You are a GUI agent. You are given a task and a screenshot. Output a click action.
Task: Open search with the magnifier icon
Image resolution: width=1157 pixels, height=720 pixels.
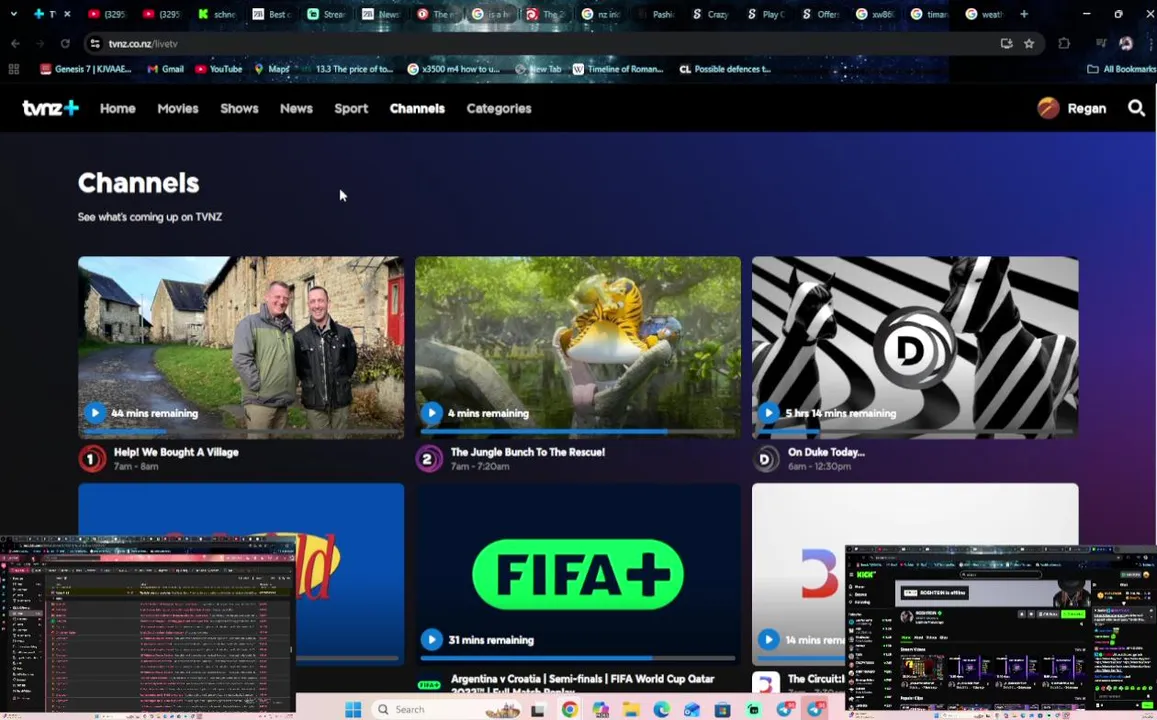click(x=1136, y=108)
